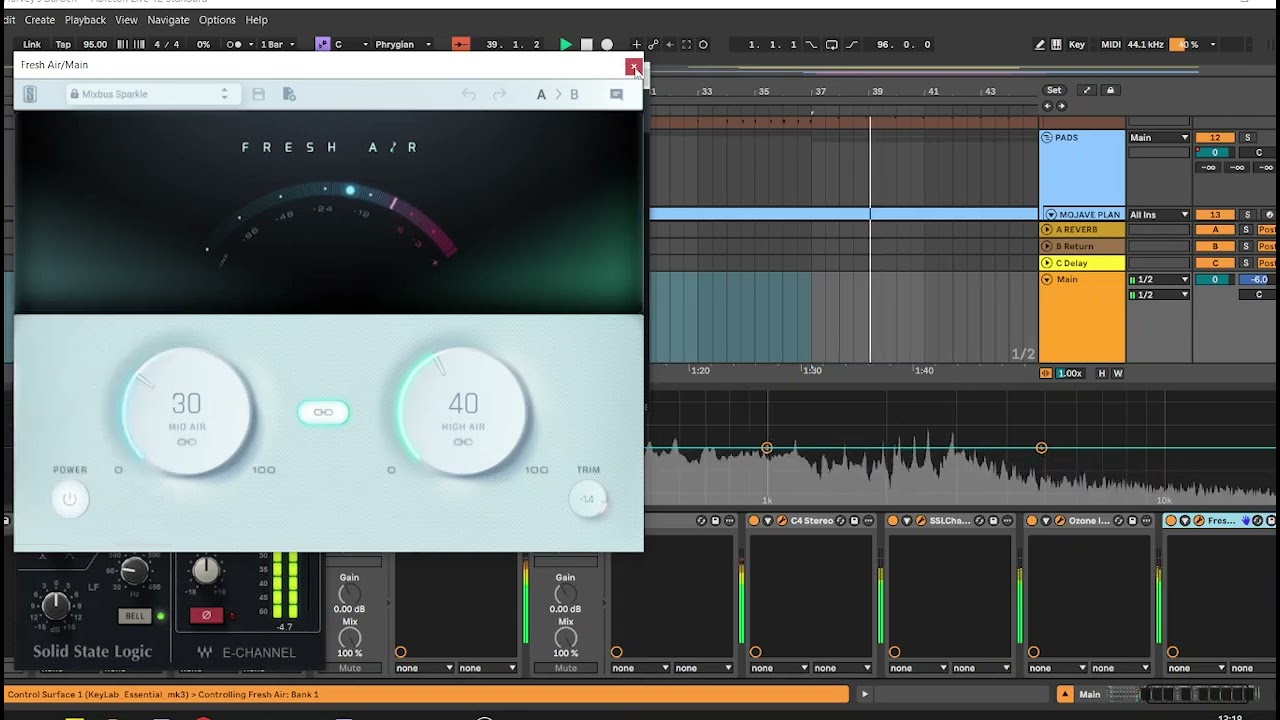This screenshot has width=1280, height=720.
Task: Click the Fresh Air save-as preset icon
Action: [x=289, y=94]
